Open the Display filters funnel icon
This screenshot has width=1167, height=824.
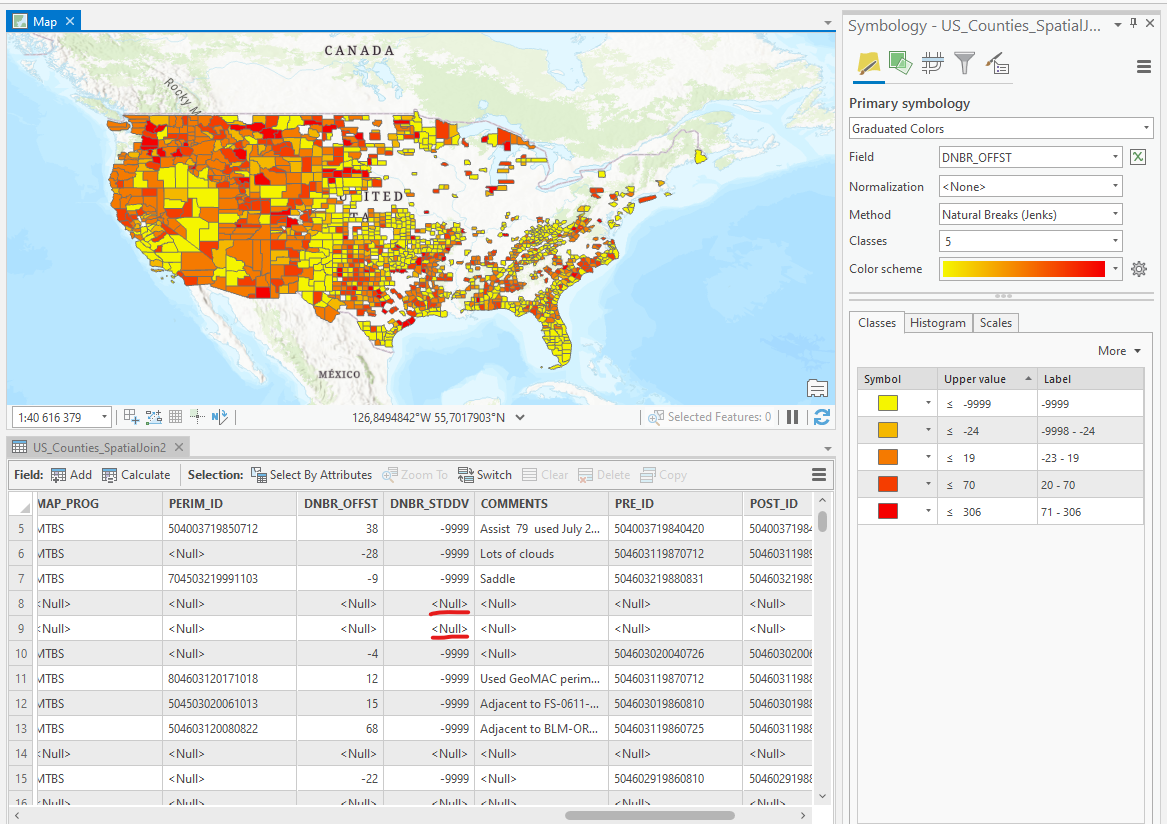(964, 64)
